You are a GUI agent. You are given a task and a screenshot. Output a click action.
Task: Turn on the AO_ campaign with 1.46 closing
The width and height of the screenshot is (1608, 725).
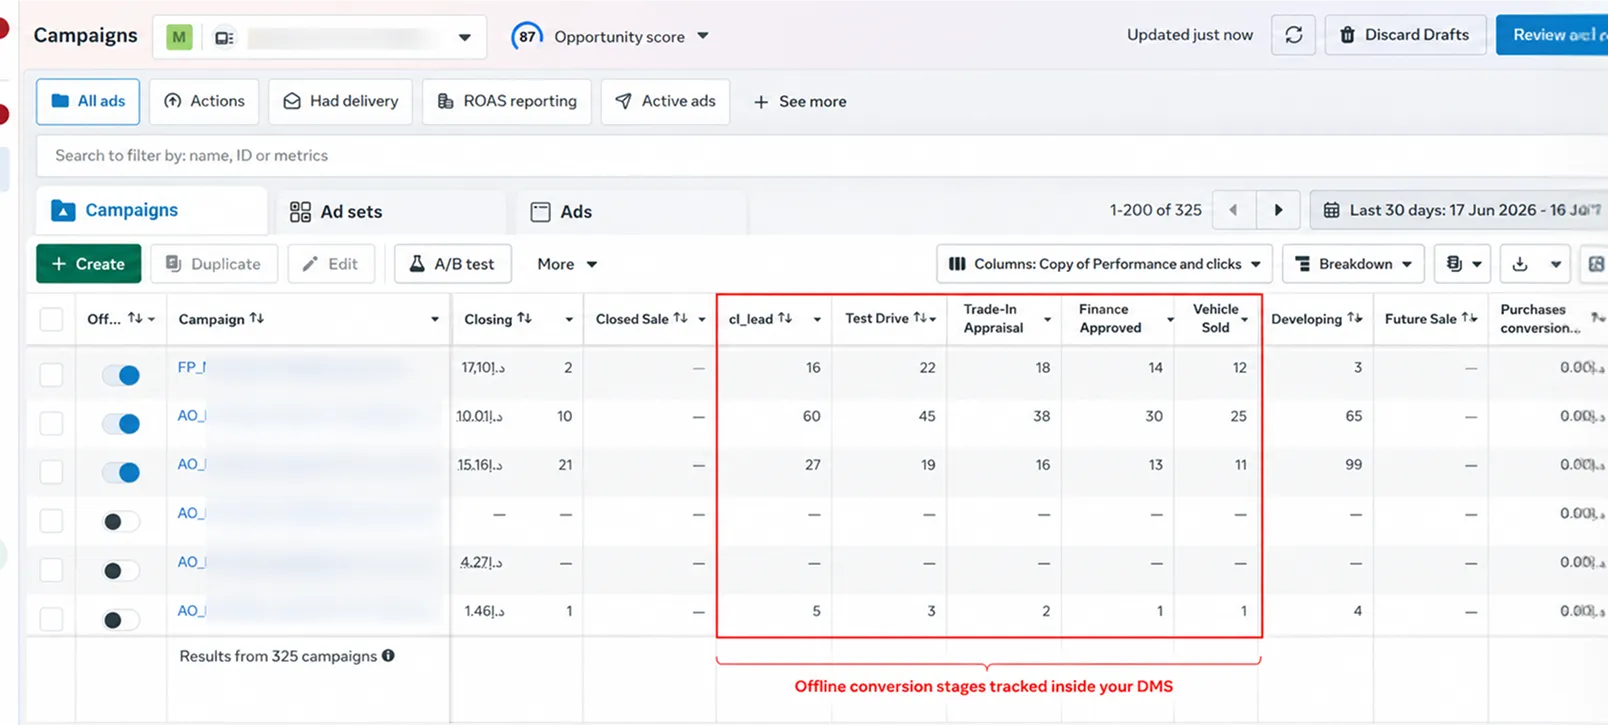[121, 620]
